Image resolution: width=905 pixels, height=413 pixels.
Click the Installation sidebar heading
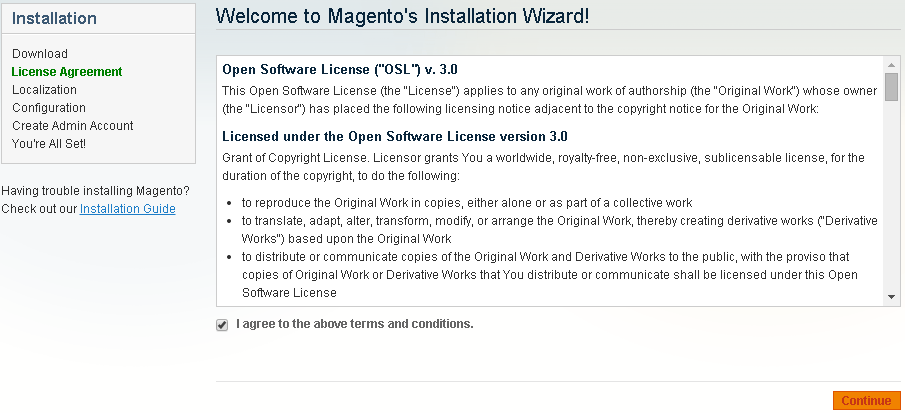point(54,18)
